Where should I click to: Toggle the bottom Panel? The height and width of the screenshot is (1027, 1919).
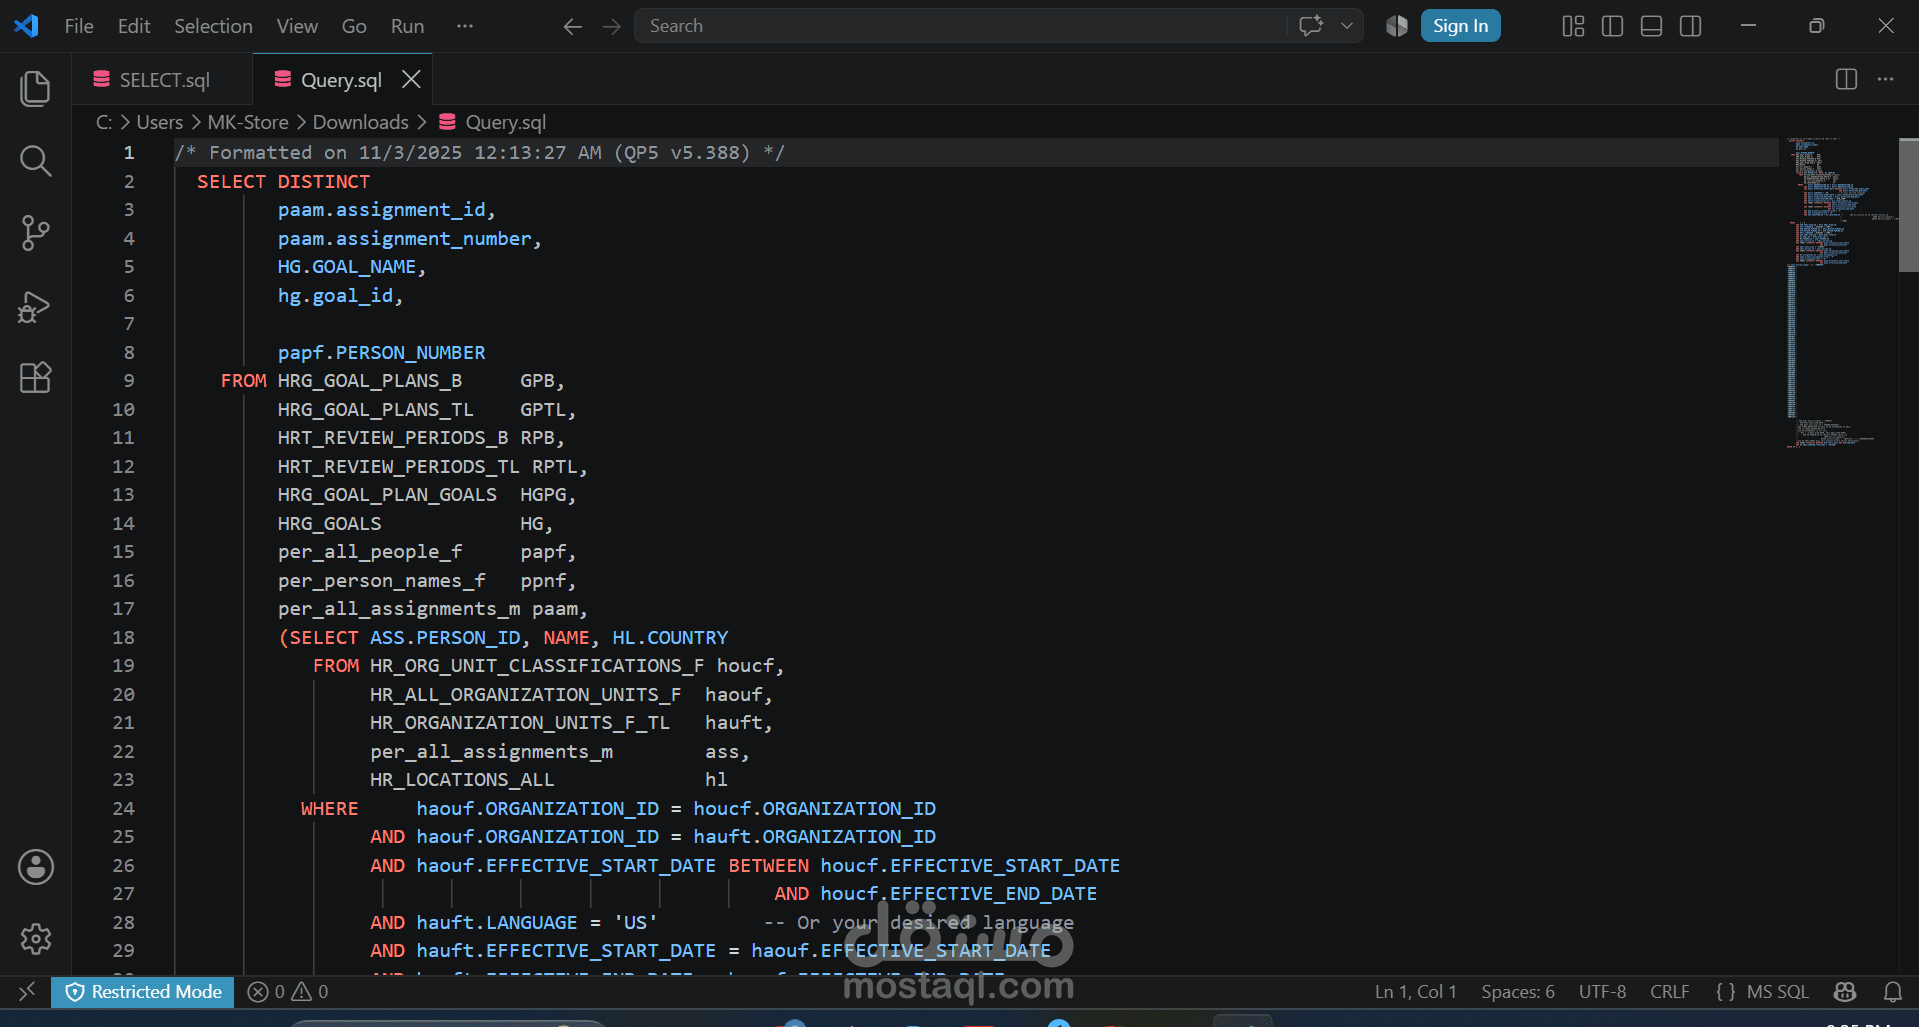1651,26
